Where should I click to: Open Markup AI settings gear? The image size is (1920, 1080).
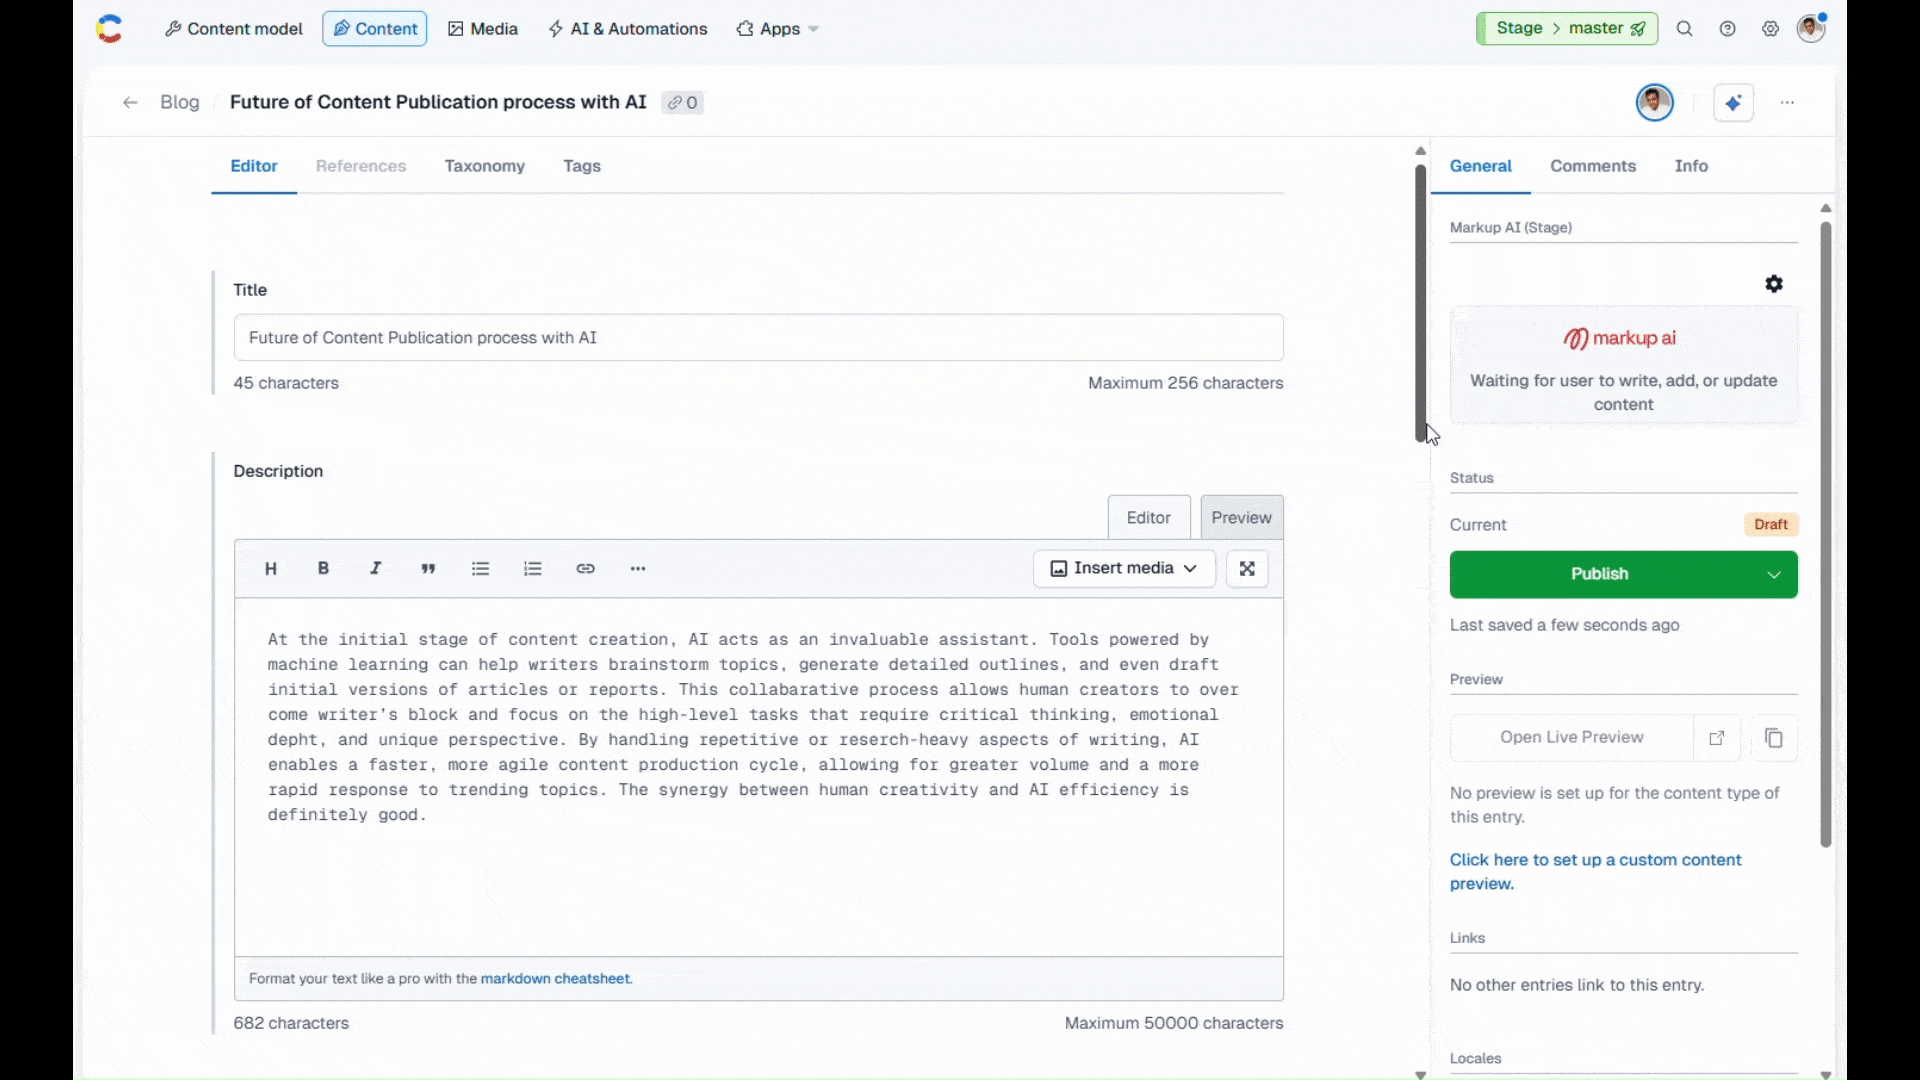tap(1774, 284)
